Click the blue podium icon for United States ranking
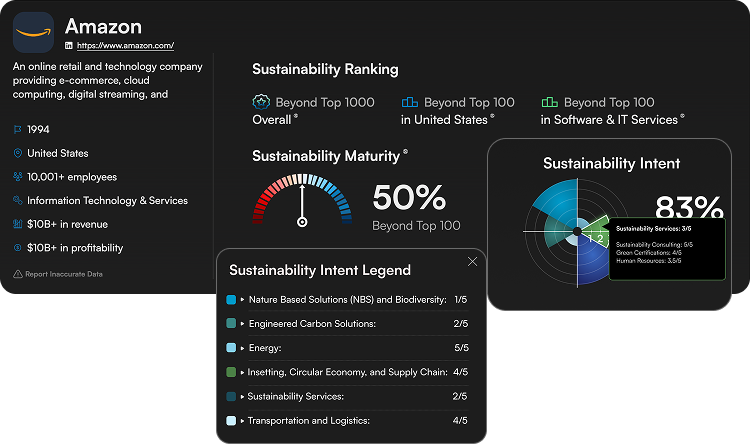The image size is (750, 444). [409, 102]
